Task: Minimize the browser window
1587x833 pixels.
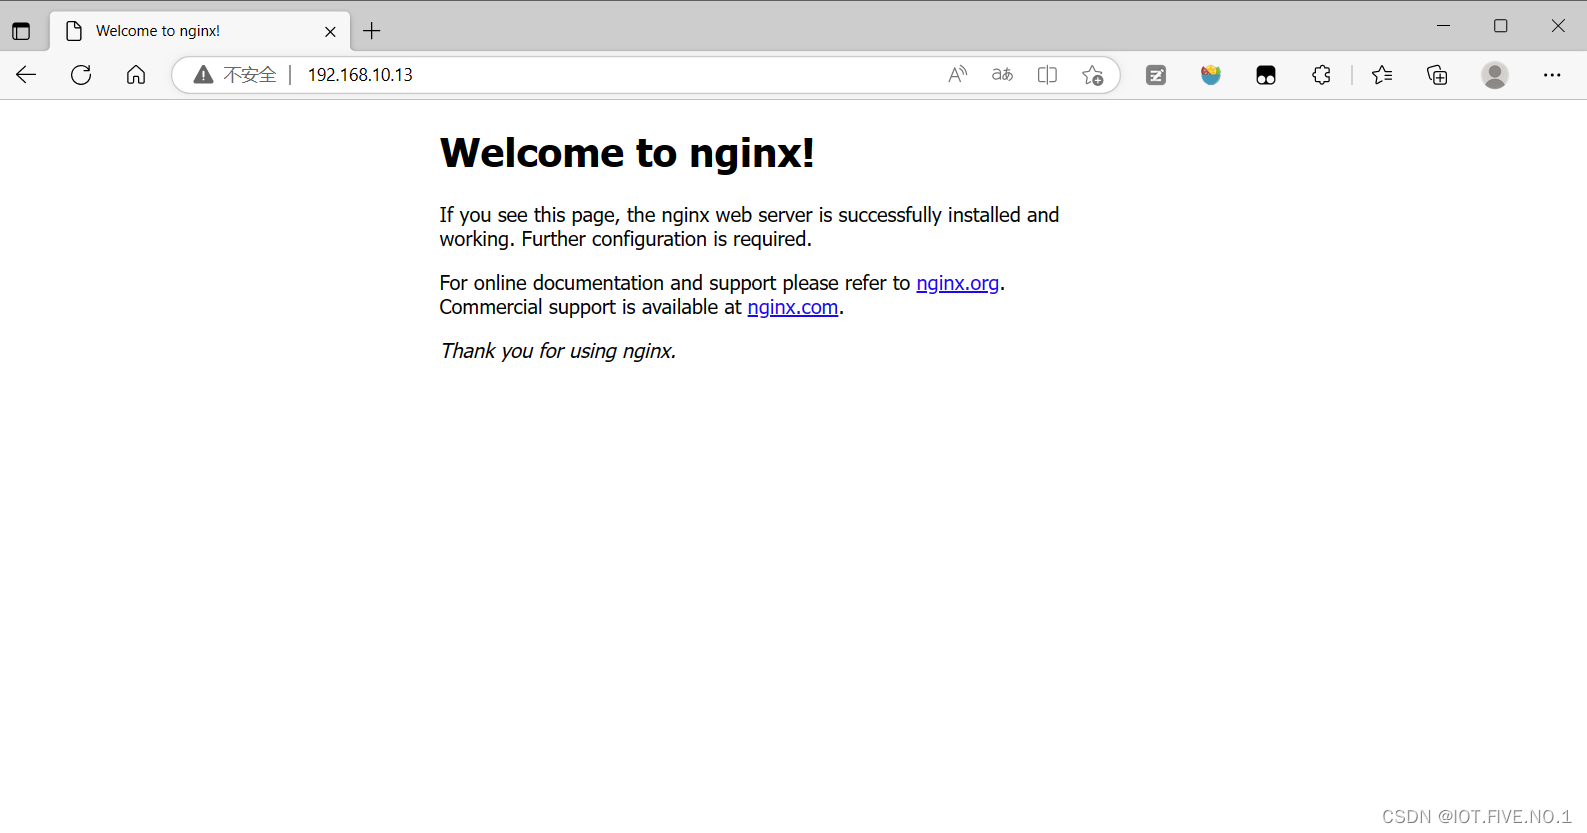Action: tap(1443, 26)
